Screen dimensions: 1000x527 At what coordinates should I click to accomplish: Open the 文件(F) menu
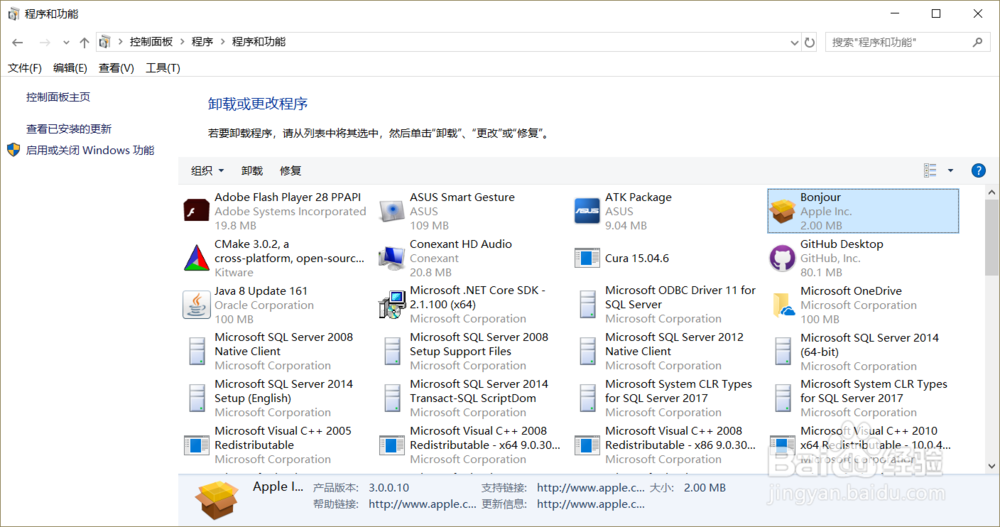click(x=24, y=68)
